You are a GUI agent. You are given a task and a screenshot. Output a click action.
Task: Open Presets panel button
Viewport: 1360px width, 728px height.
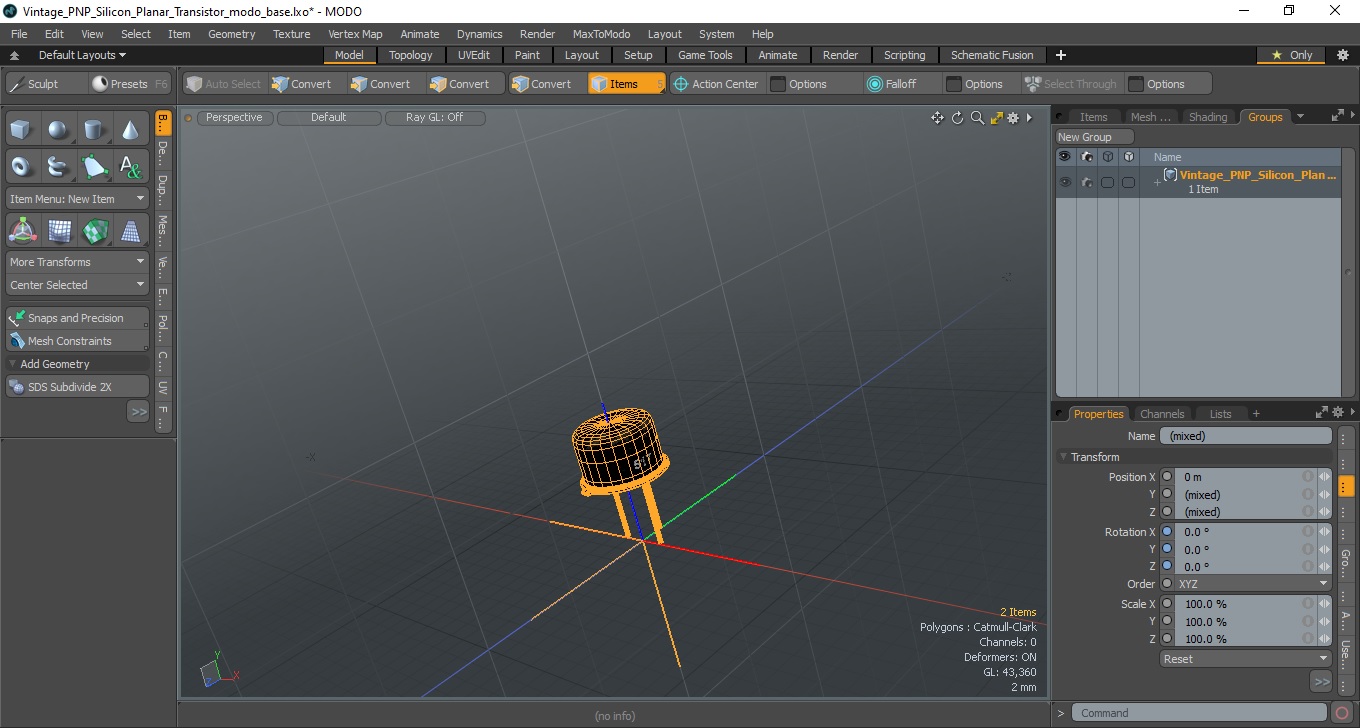(x=129, y=84)
